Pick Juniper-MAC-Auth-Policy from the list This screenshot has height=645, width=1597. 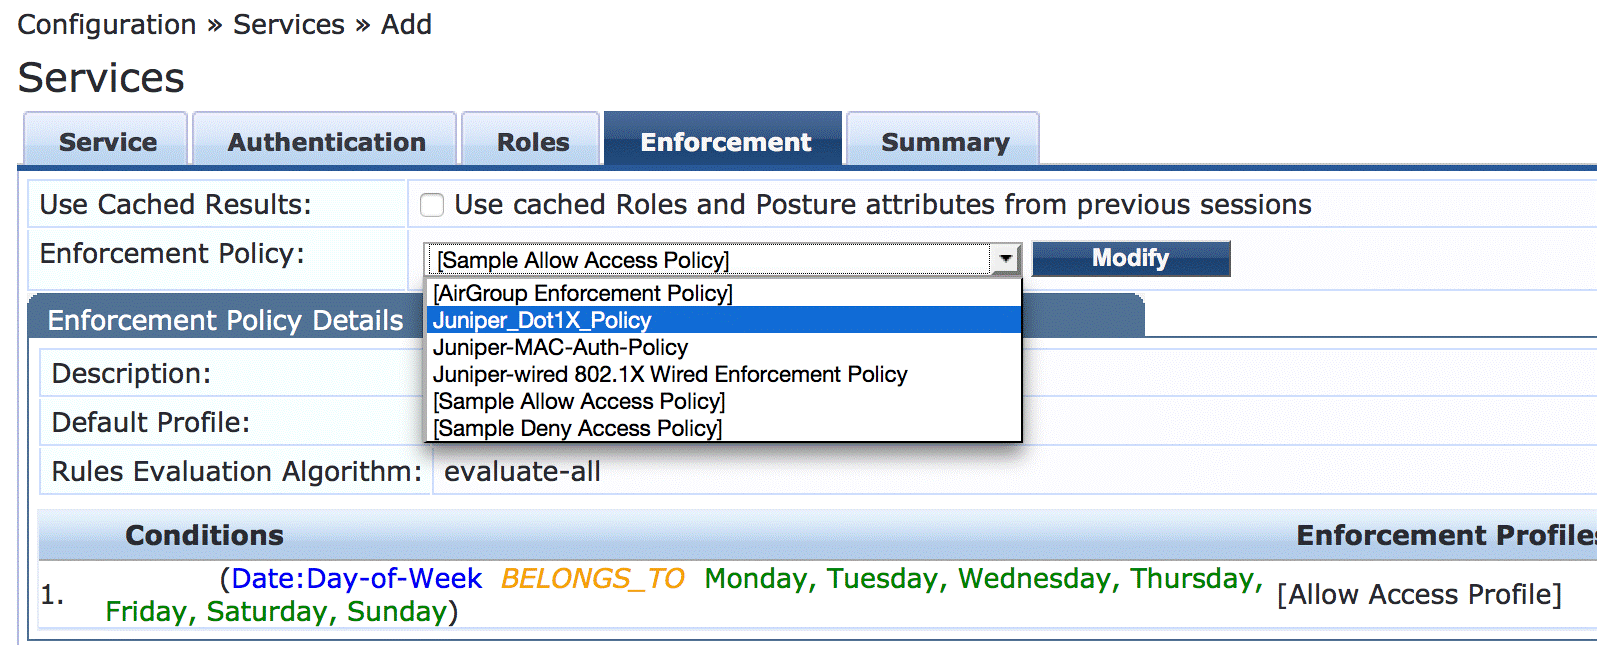[x=560, y=347]
